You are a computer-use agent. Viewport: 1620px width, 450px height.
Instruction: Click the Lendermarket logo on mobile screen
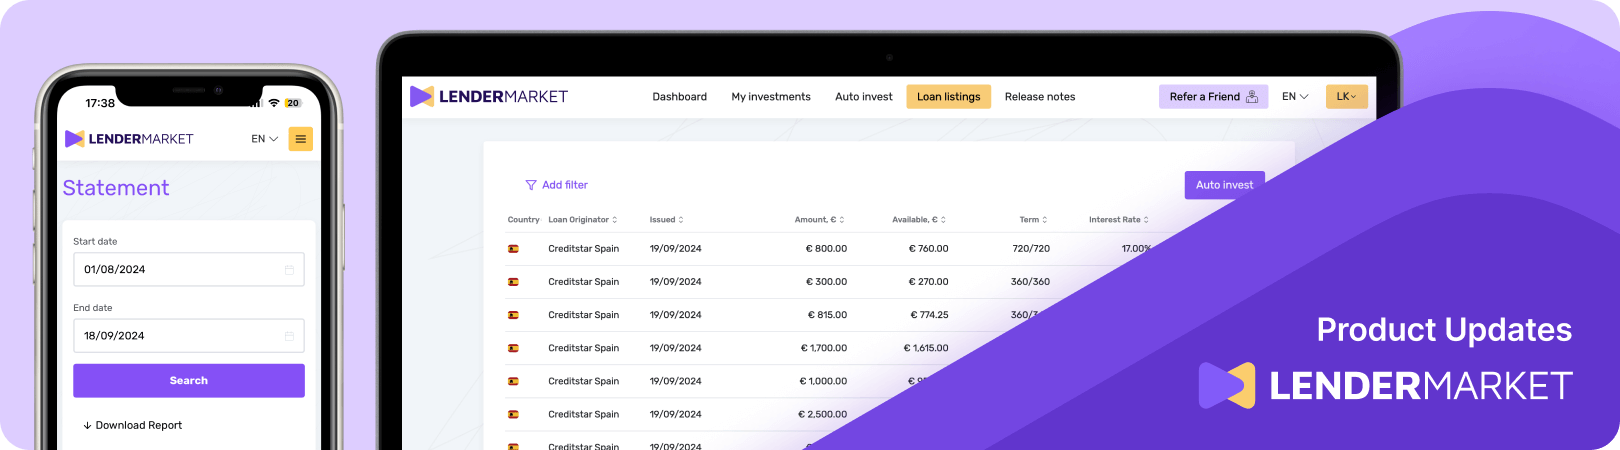point(129,139)
